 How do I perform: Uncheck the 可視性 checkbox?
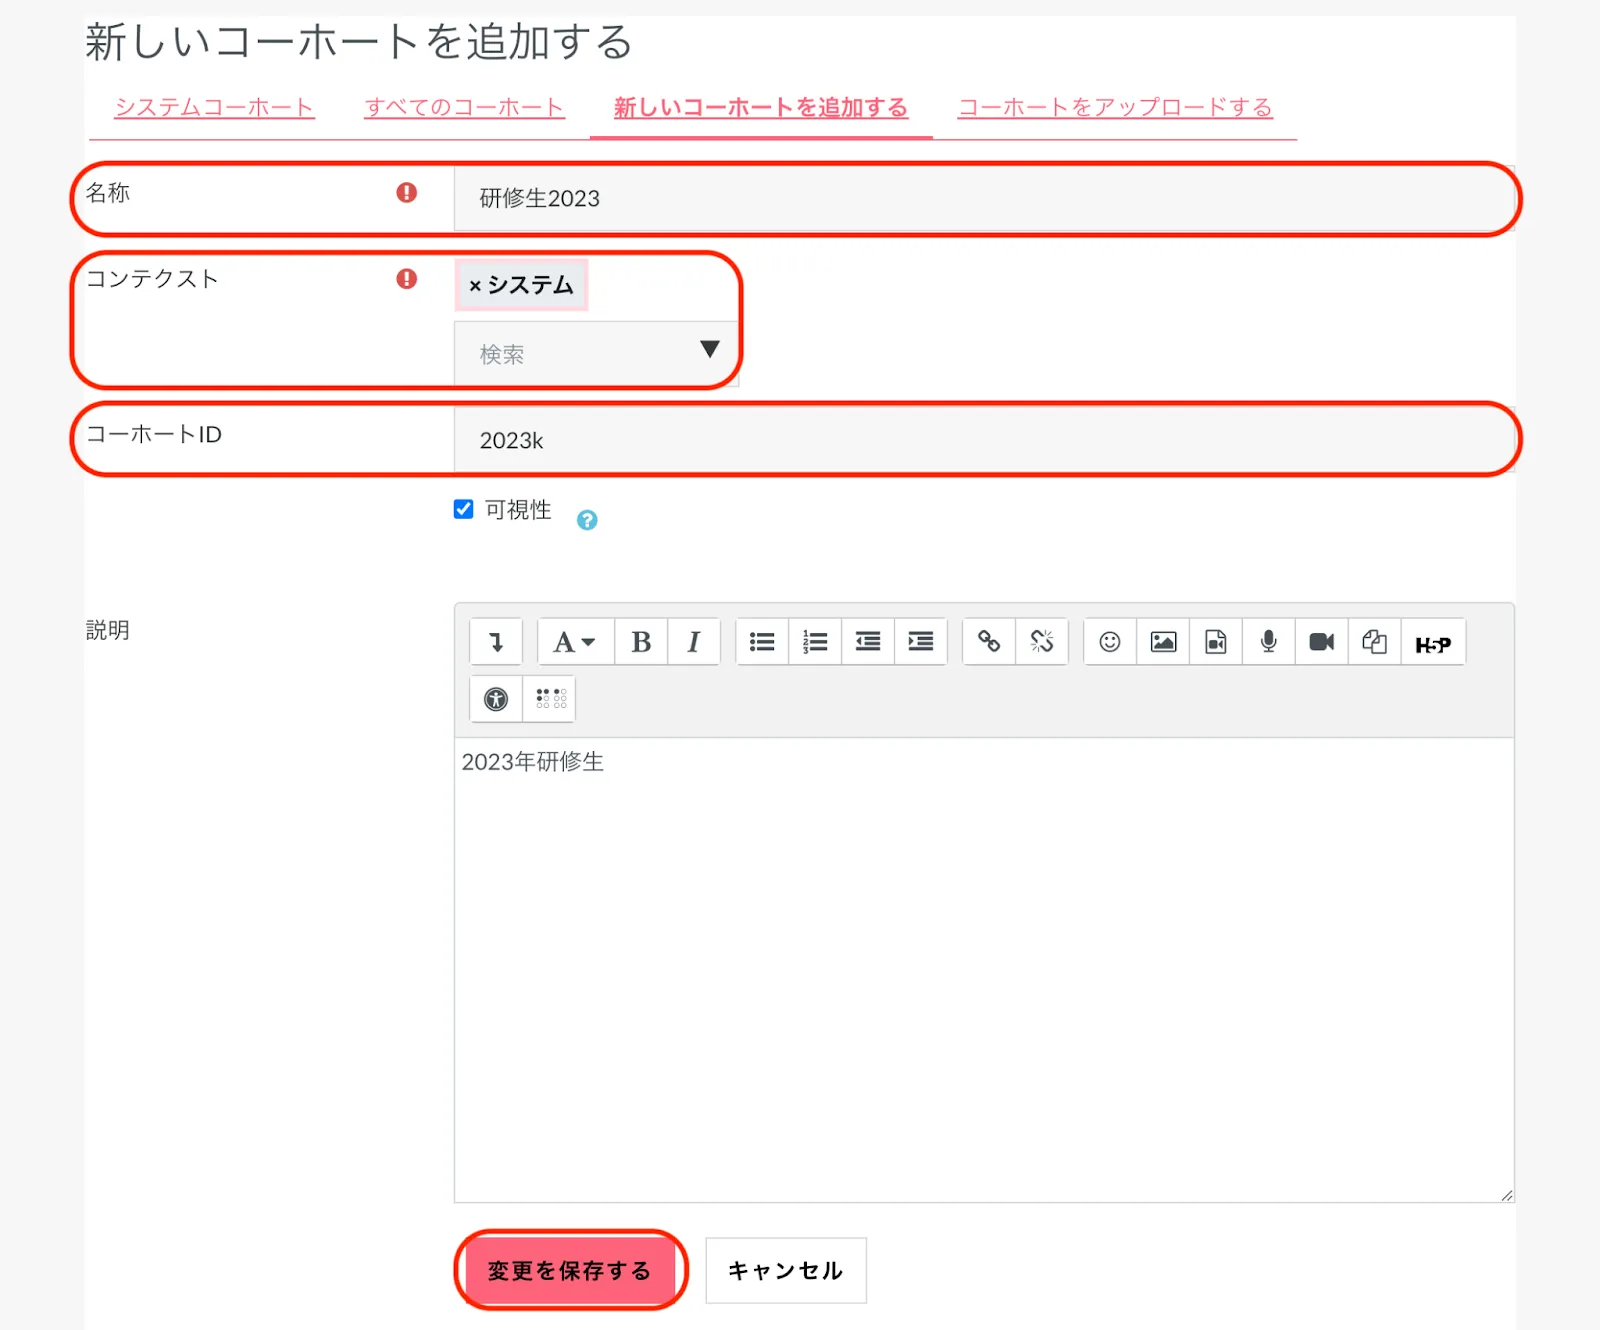pyautogui.click(x=464, y=510)
